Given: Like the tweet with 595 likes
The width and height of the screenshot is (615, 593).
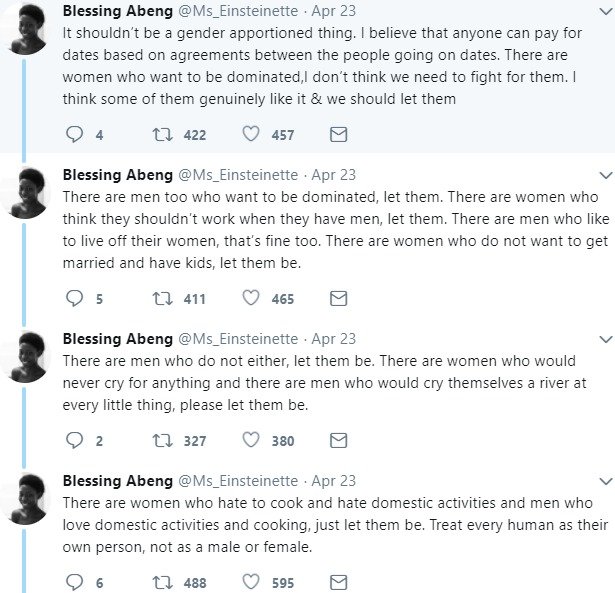Looking at the screenshot, I should (251, 582).
